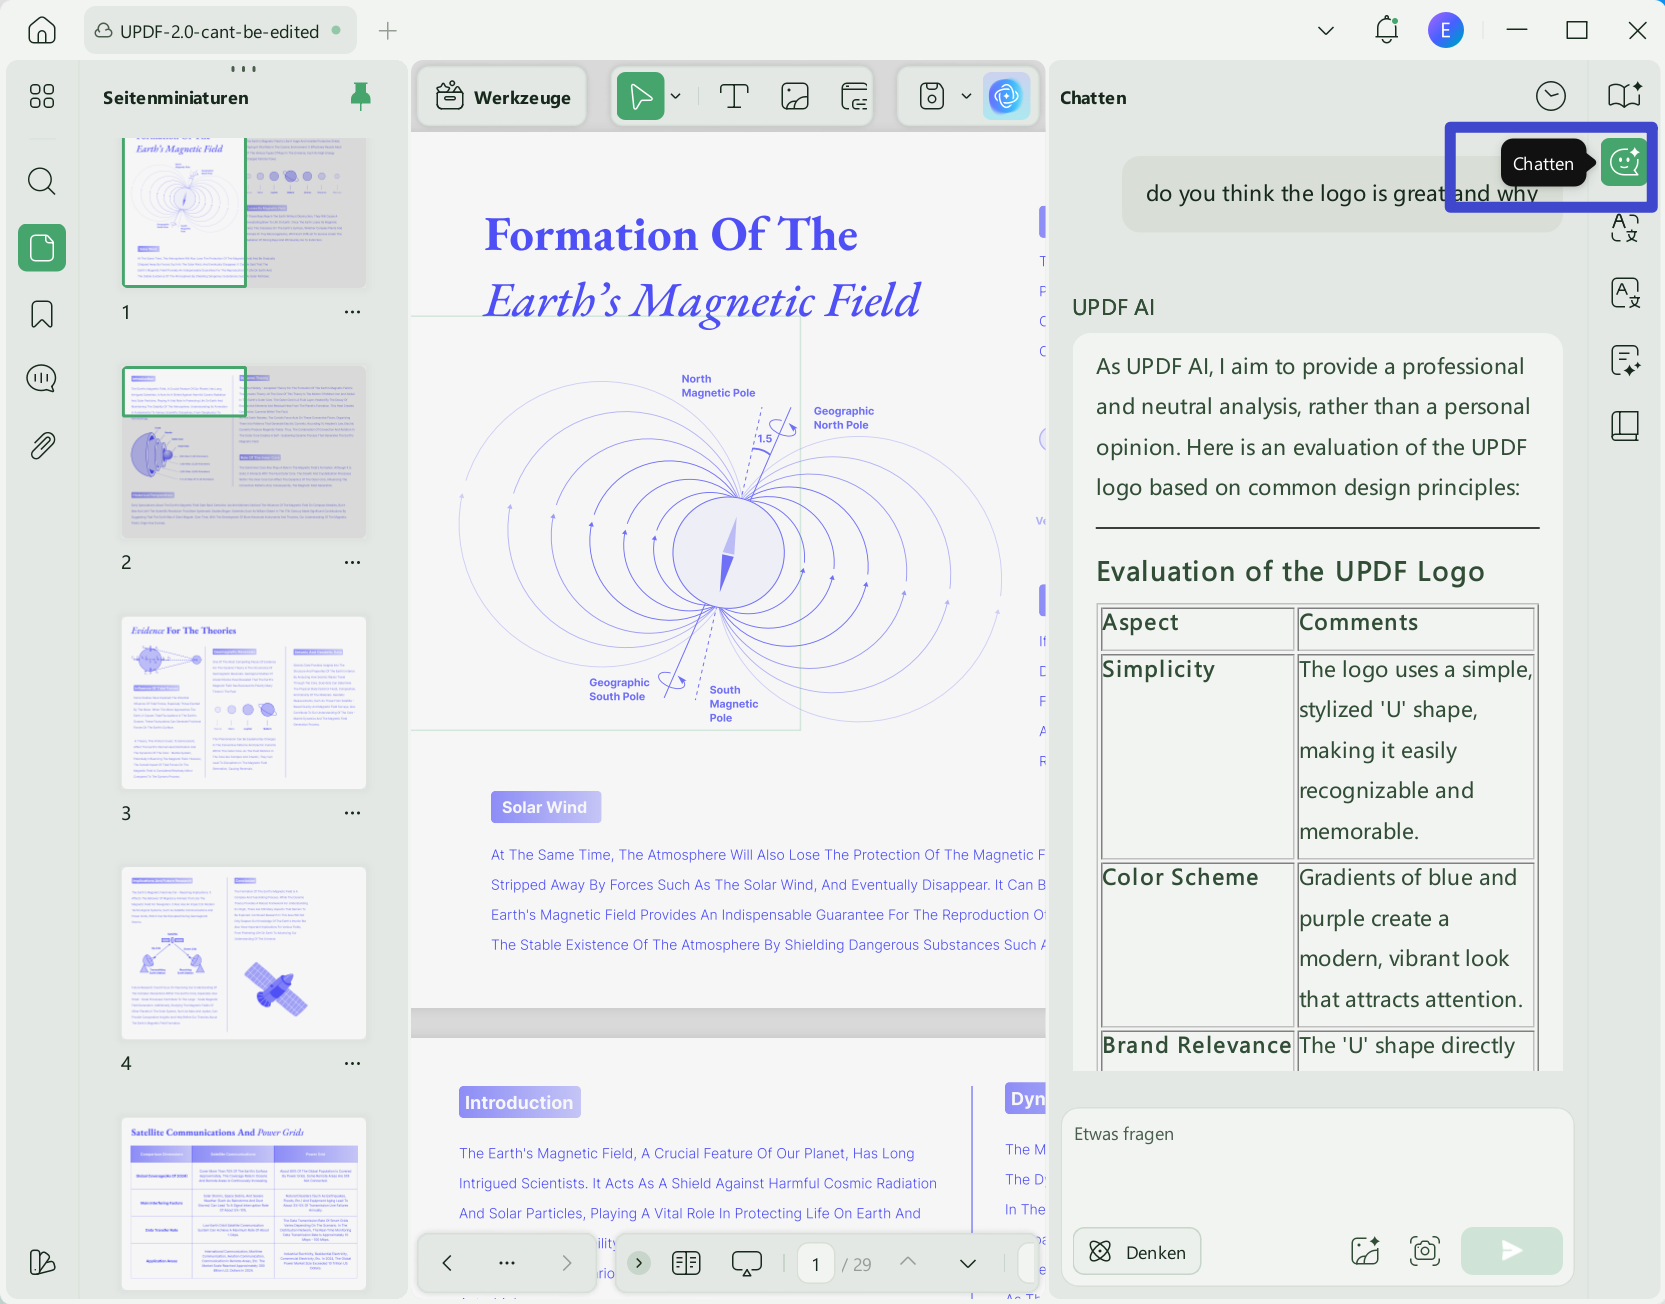The width and height of the screenshot is (1665, 1304).
Task: Open more options in bottom navigation
Action: pos(507,1263)
